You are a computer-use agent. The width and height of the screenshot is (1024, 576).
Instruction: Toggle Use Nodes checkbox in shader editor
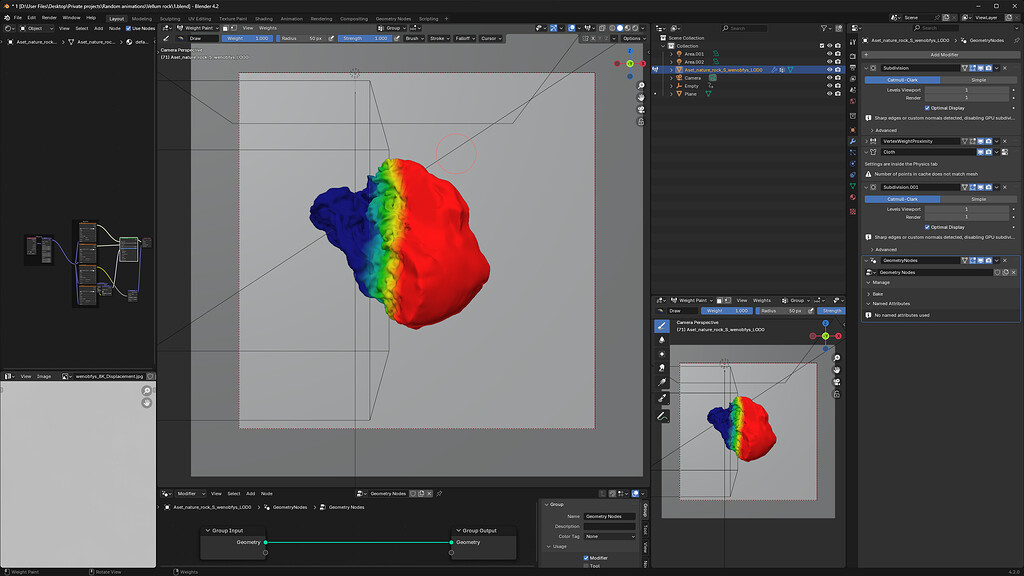pyautogui.click(x=128, y=28)
